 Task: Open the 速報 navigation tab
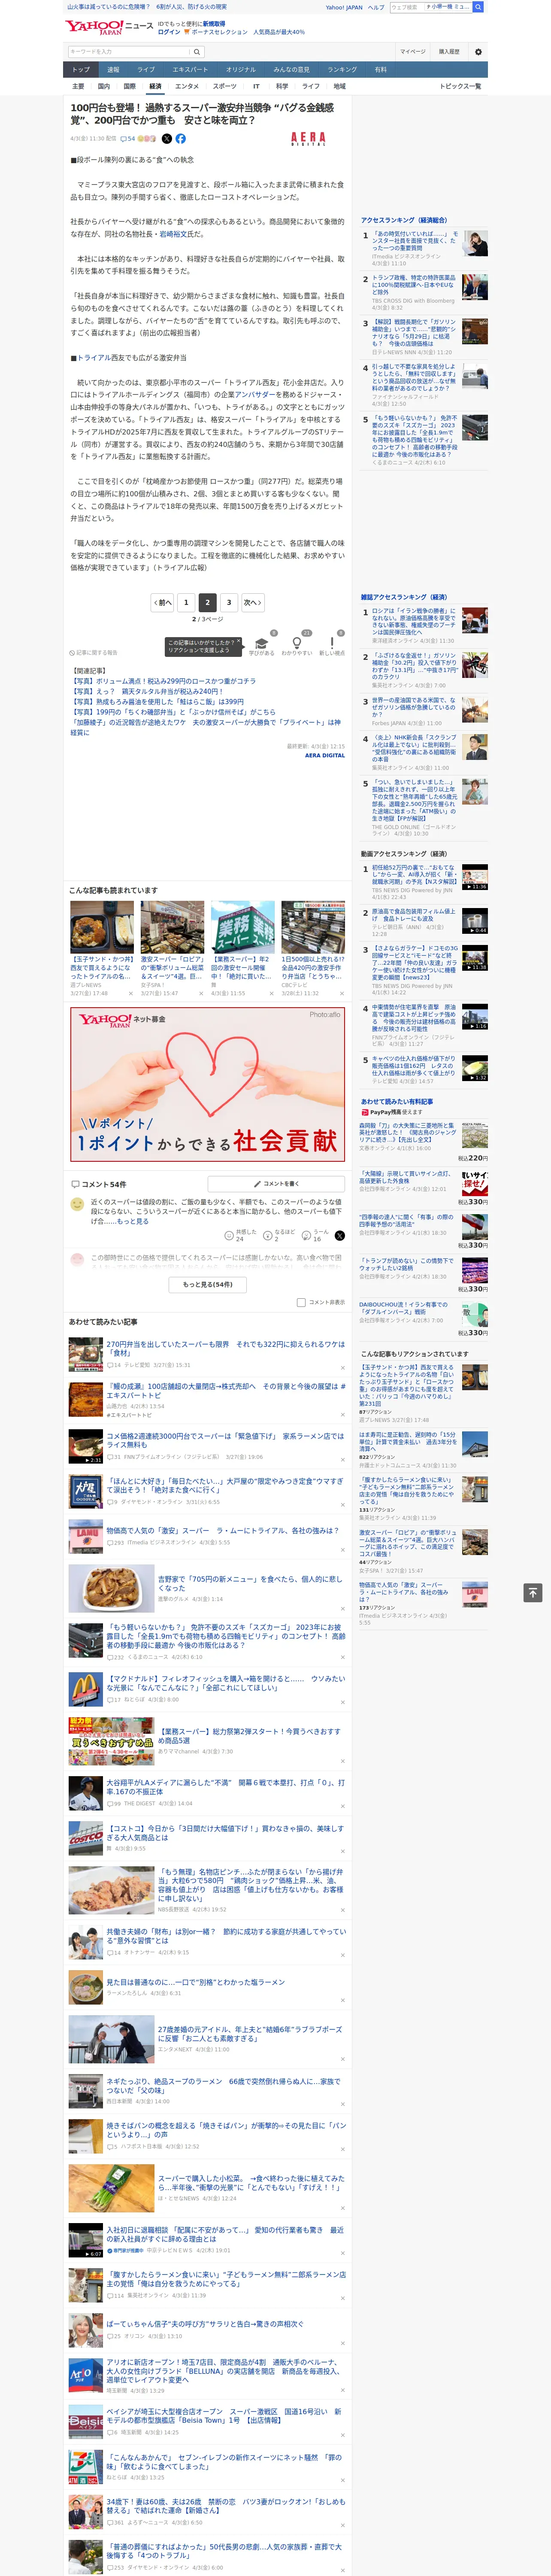point(113,70)
